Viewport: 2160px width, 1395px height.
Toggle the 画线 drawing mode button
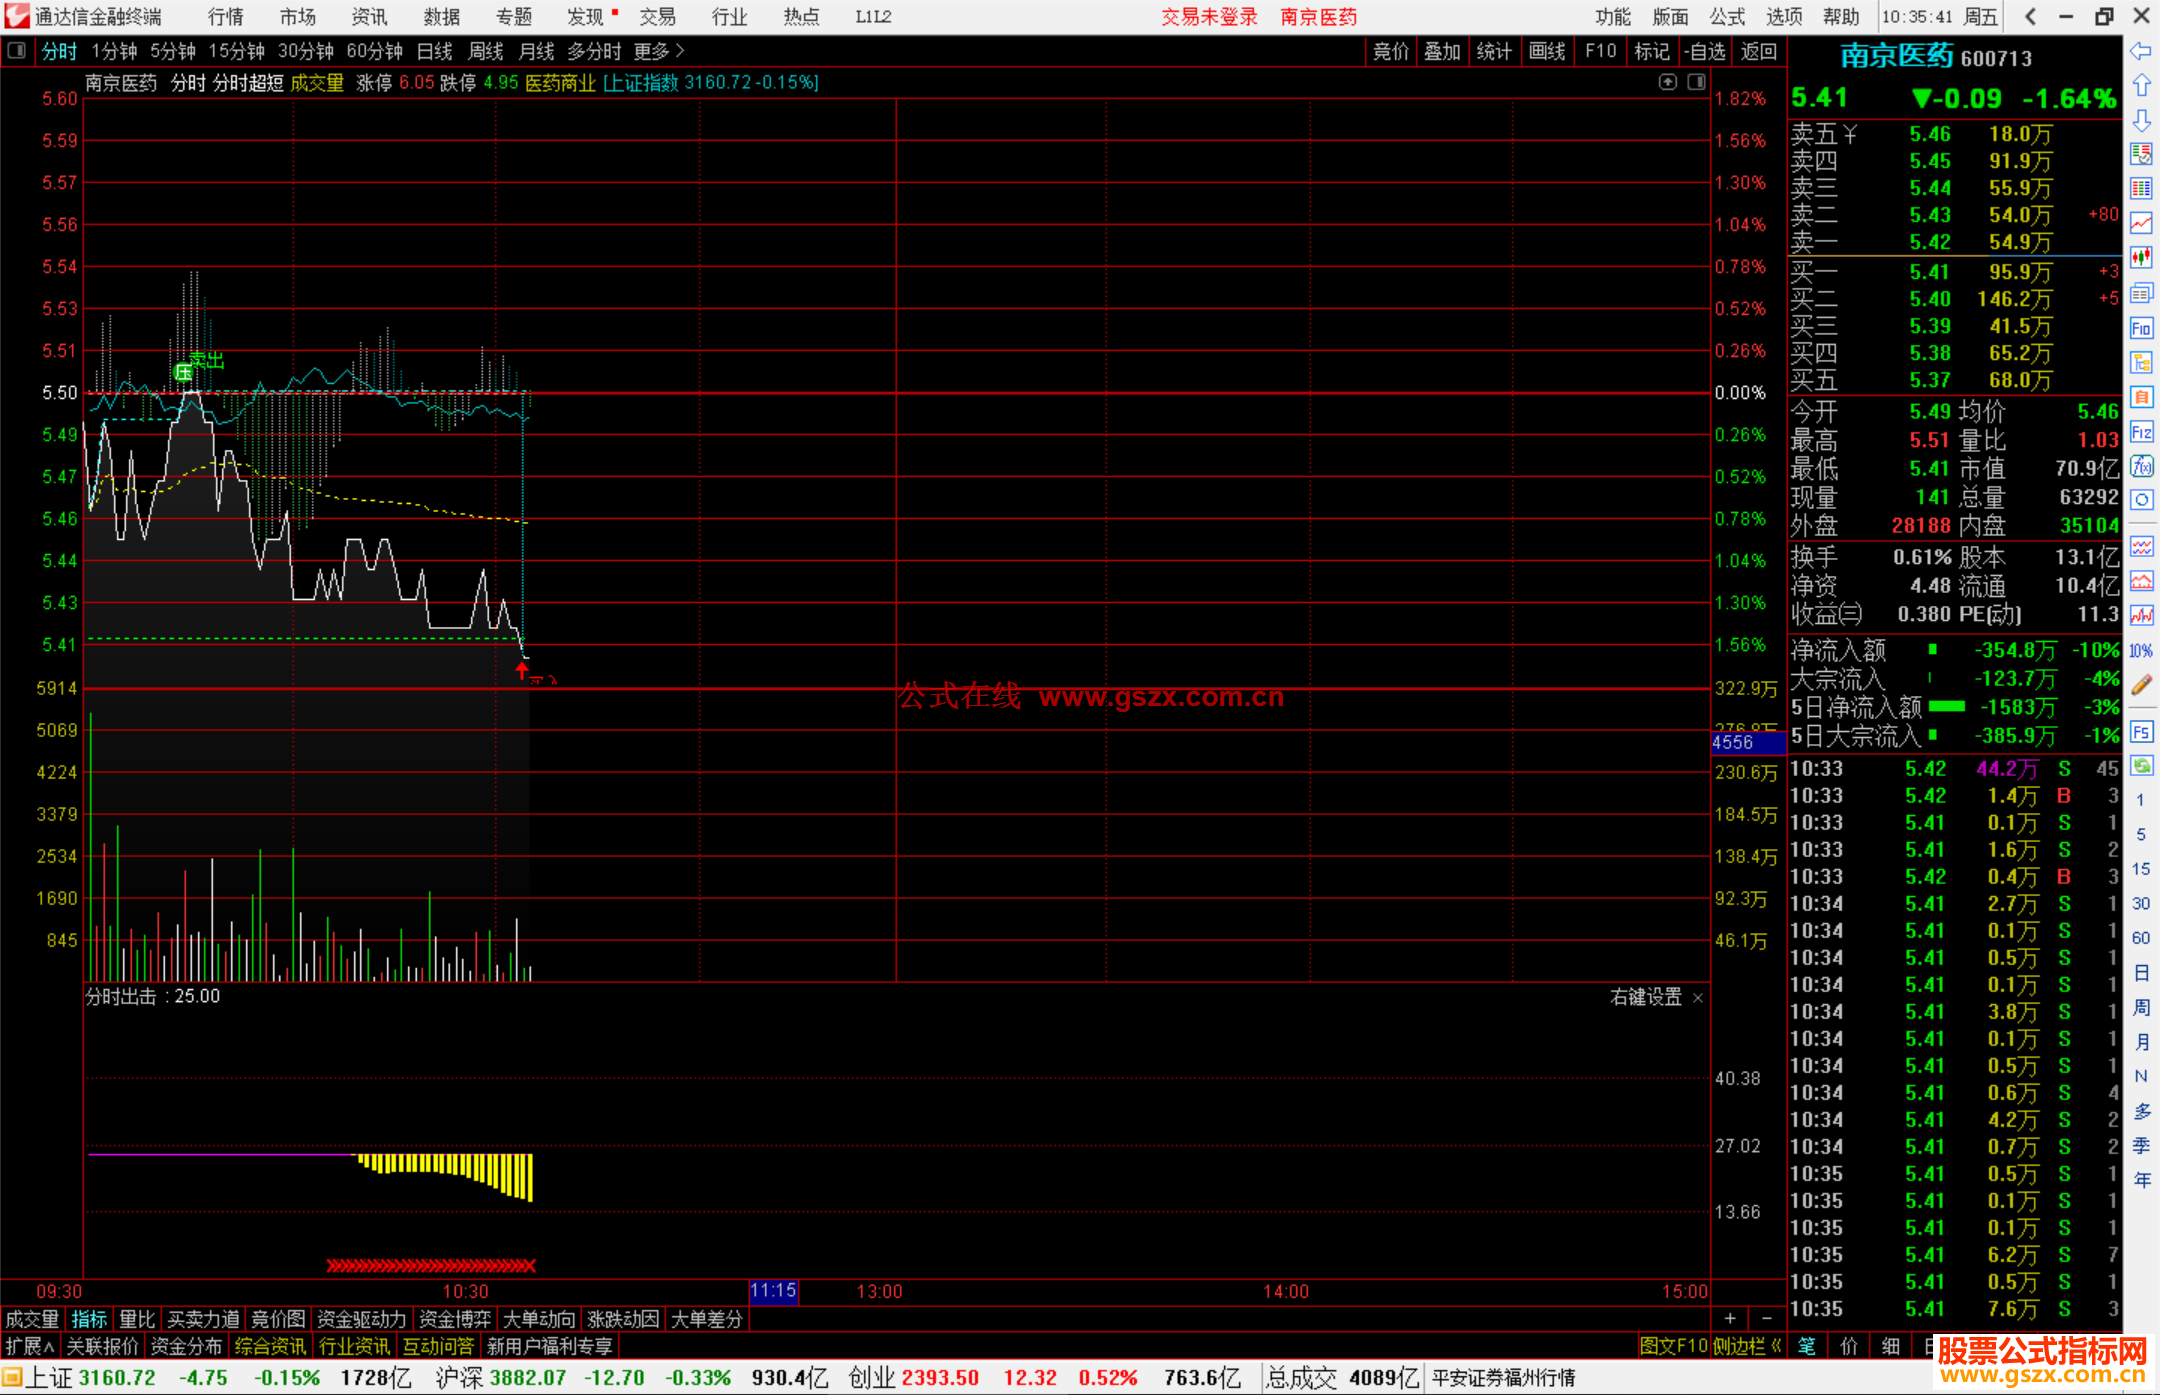click(x=1546, y=51)
